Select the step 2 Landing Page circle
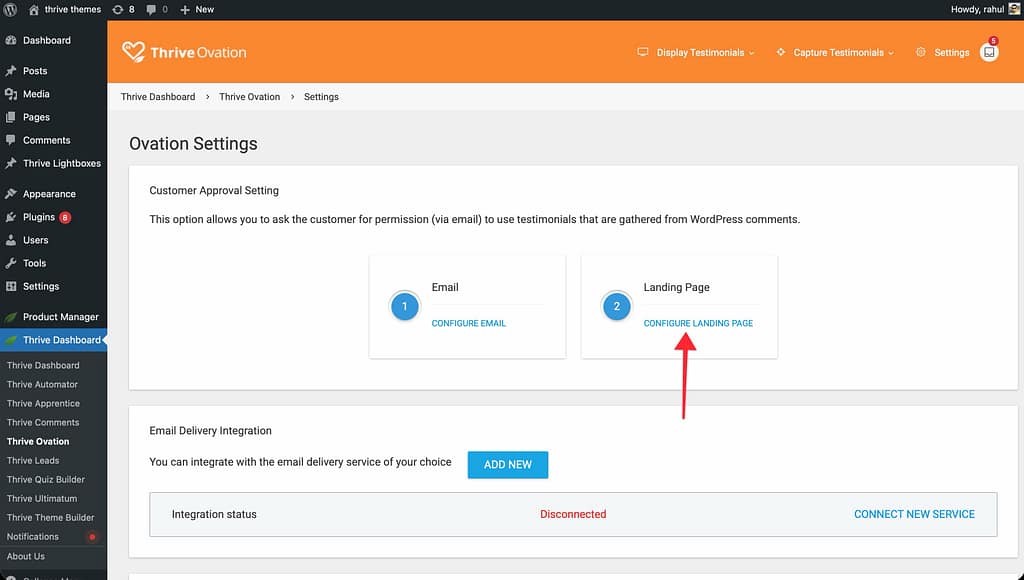 [x=617, y=307]
